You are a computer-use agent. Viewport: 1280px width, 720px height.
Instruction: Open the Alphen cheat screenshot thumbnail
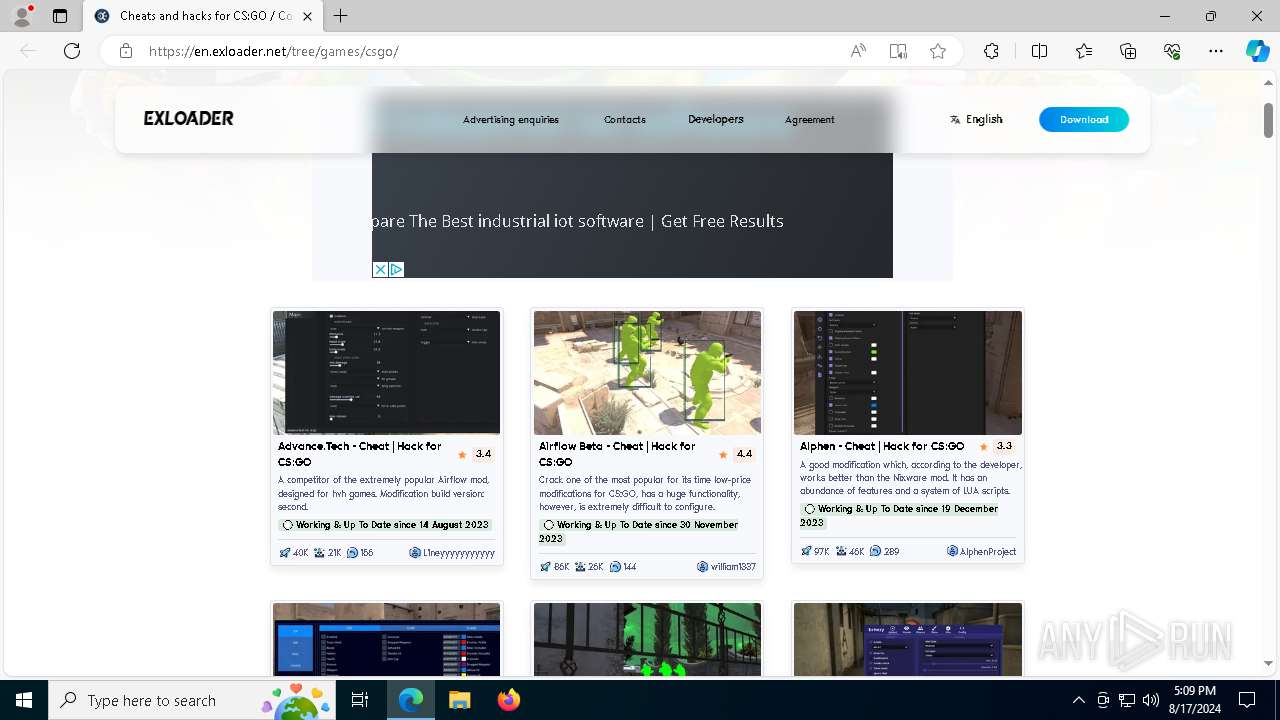pos(908,372)
